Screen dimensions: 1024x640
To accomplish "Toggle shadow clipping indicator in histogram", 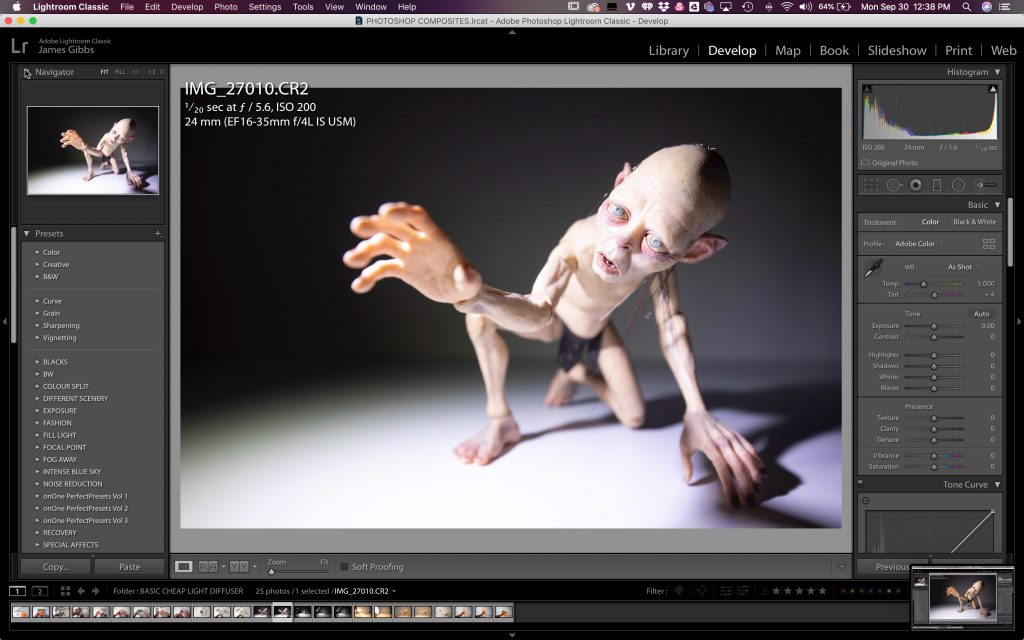I will pyautogui.click(x=867, y=89).
